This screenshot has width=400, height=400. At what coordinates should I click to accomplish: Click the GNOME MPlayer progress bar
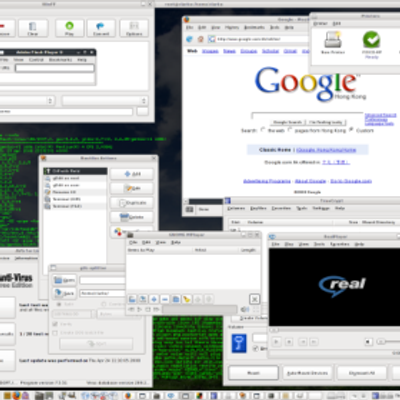(x=200, y=310)
